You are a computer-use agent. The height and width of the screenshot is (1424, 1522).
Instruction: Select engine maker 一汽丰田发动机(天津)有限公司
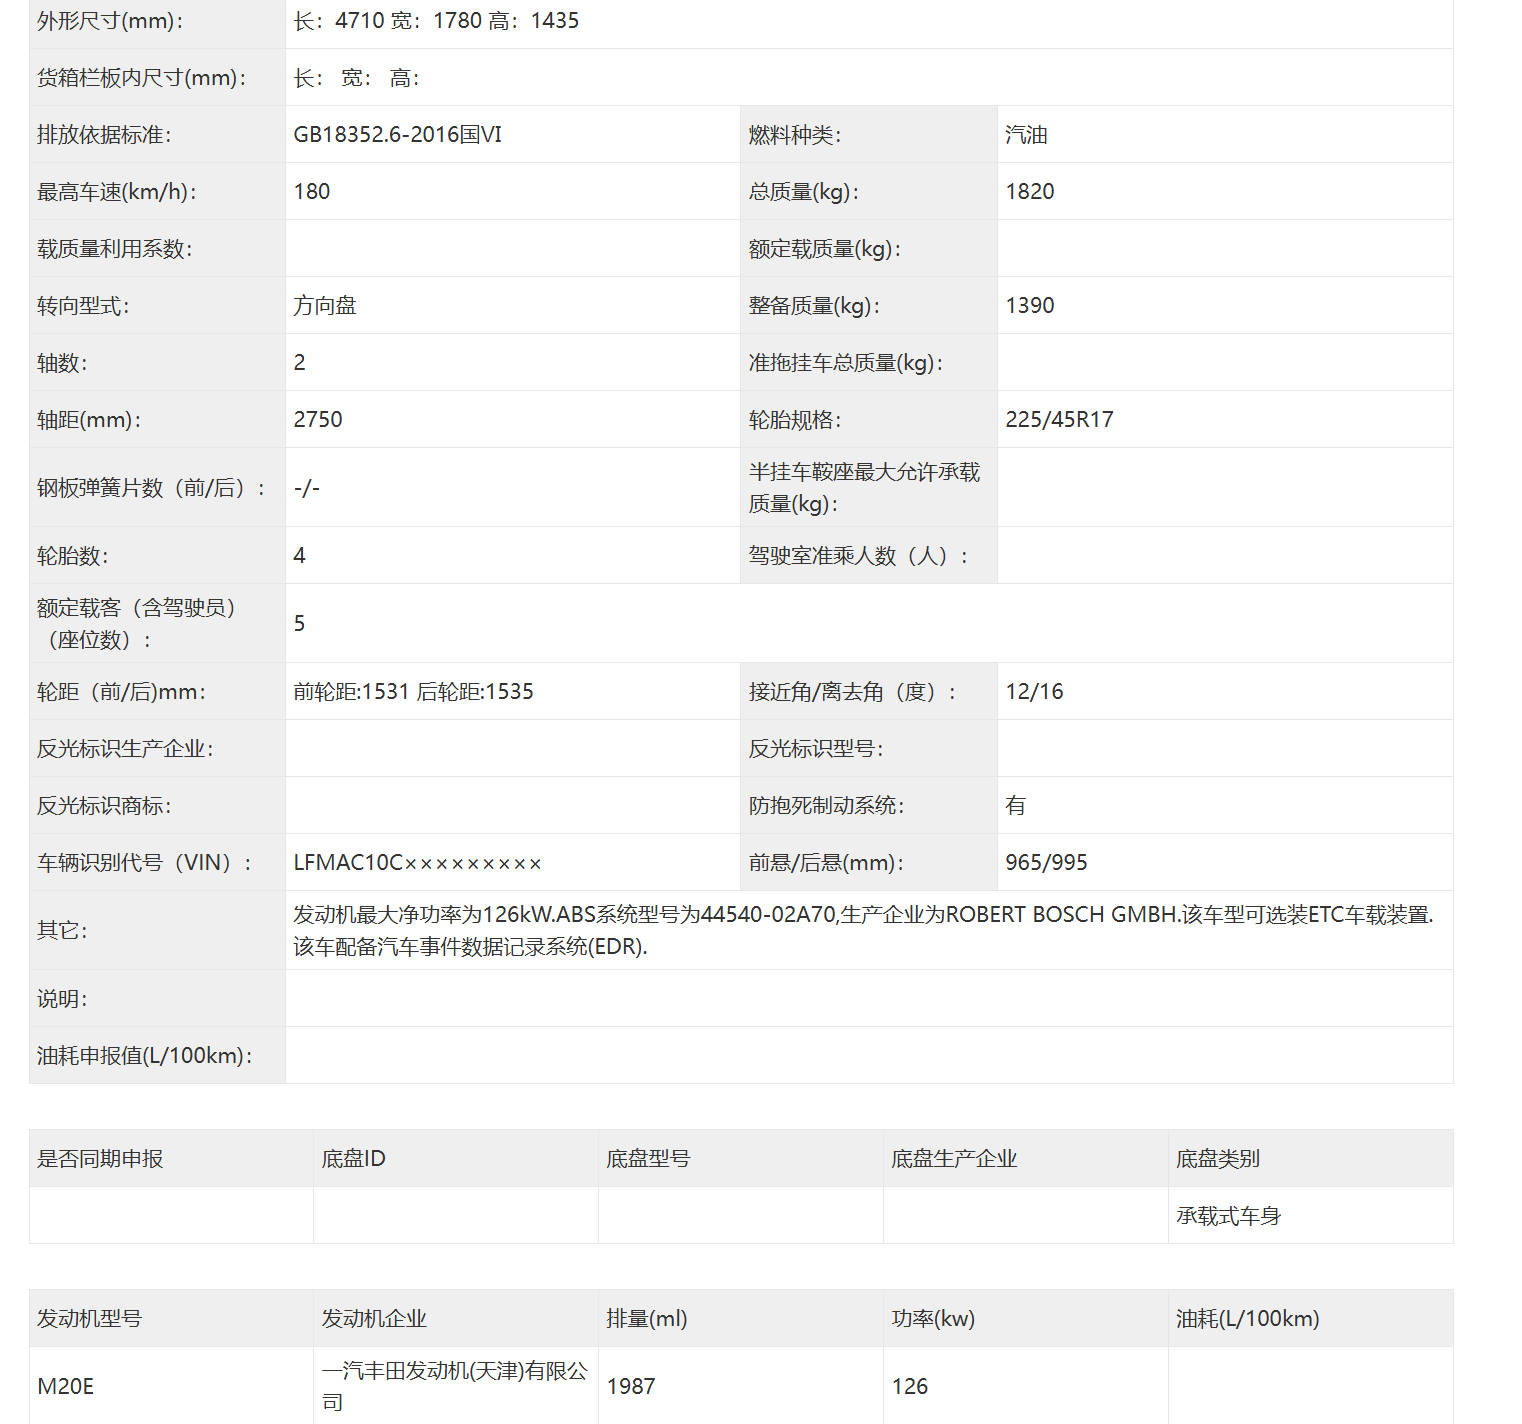click(455, 1386)
